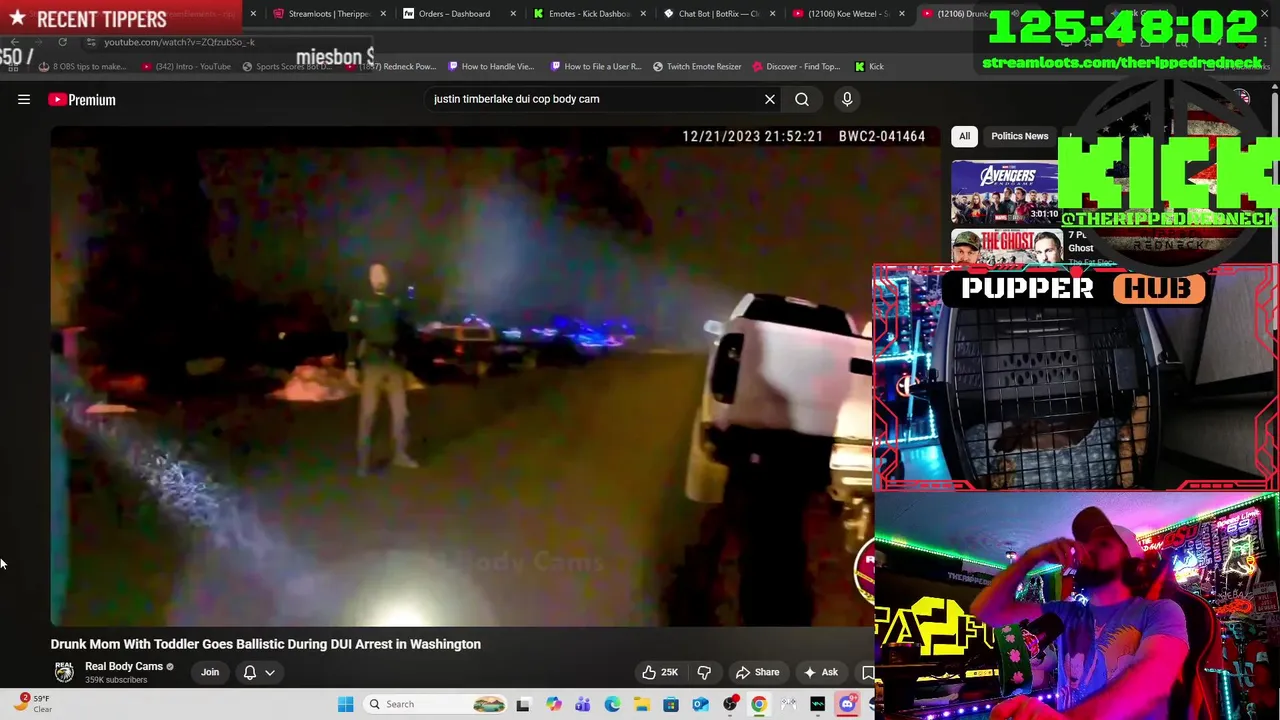Screen dimensions: 1280x720
Task: Open notification bell preferences dropdown
Action: point(259,672)
